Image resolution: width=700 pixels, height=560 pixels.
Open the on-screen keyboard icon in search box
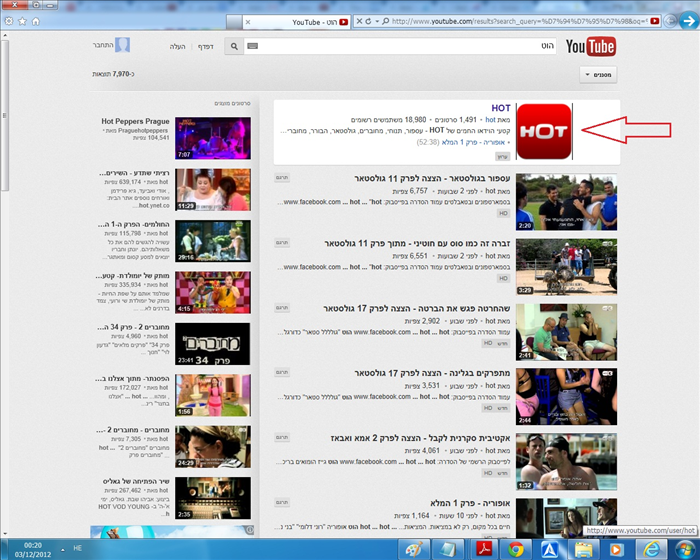tap(253, 46)
